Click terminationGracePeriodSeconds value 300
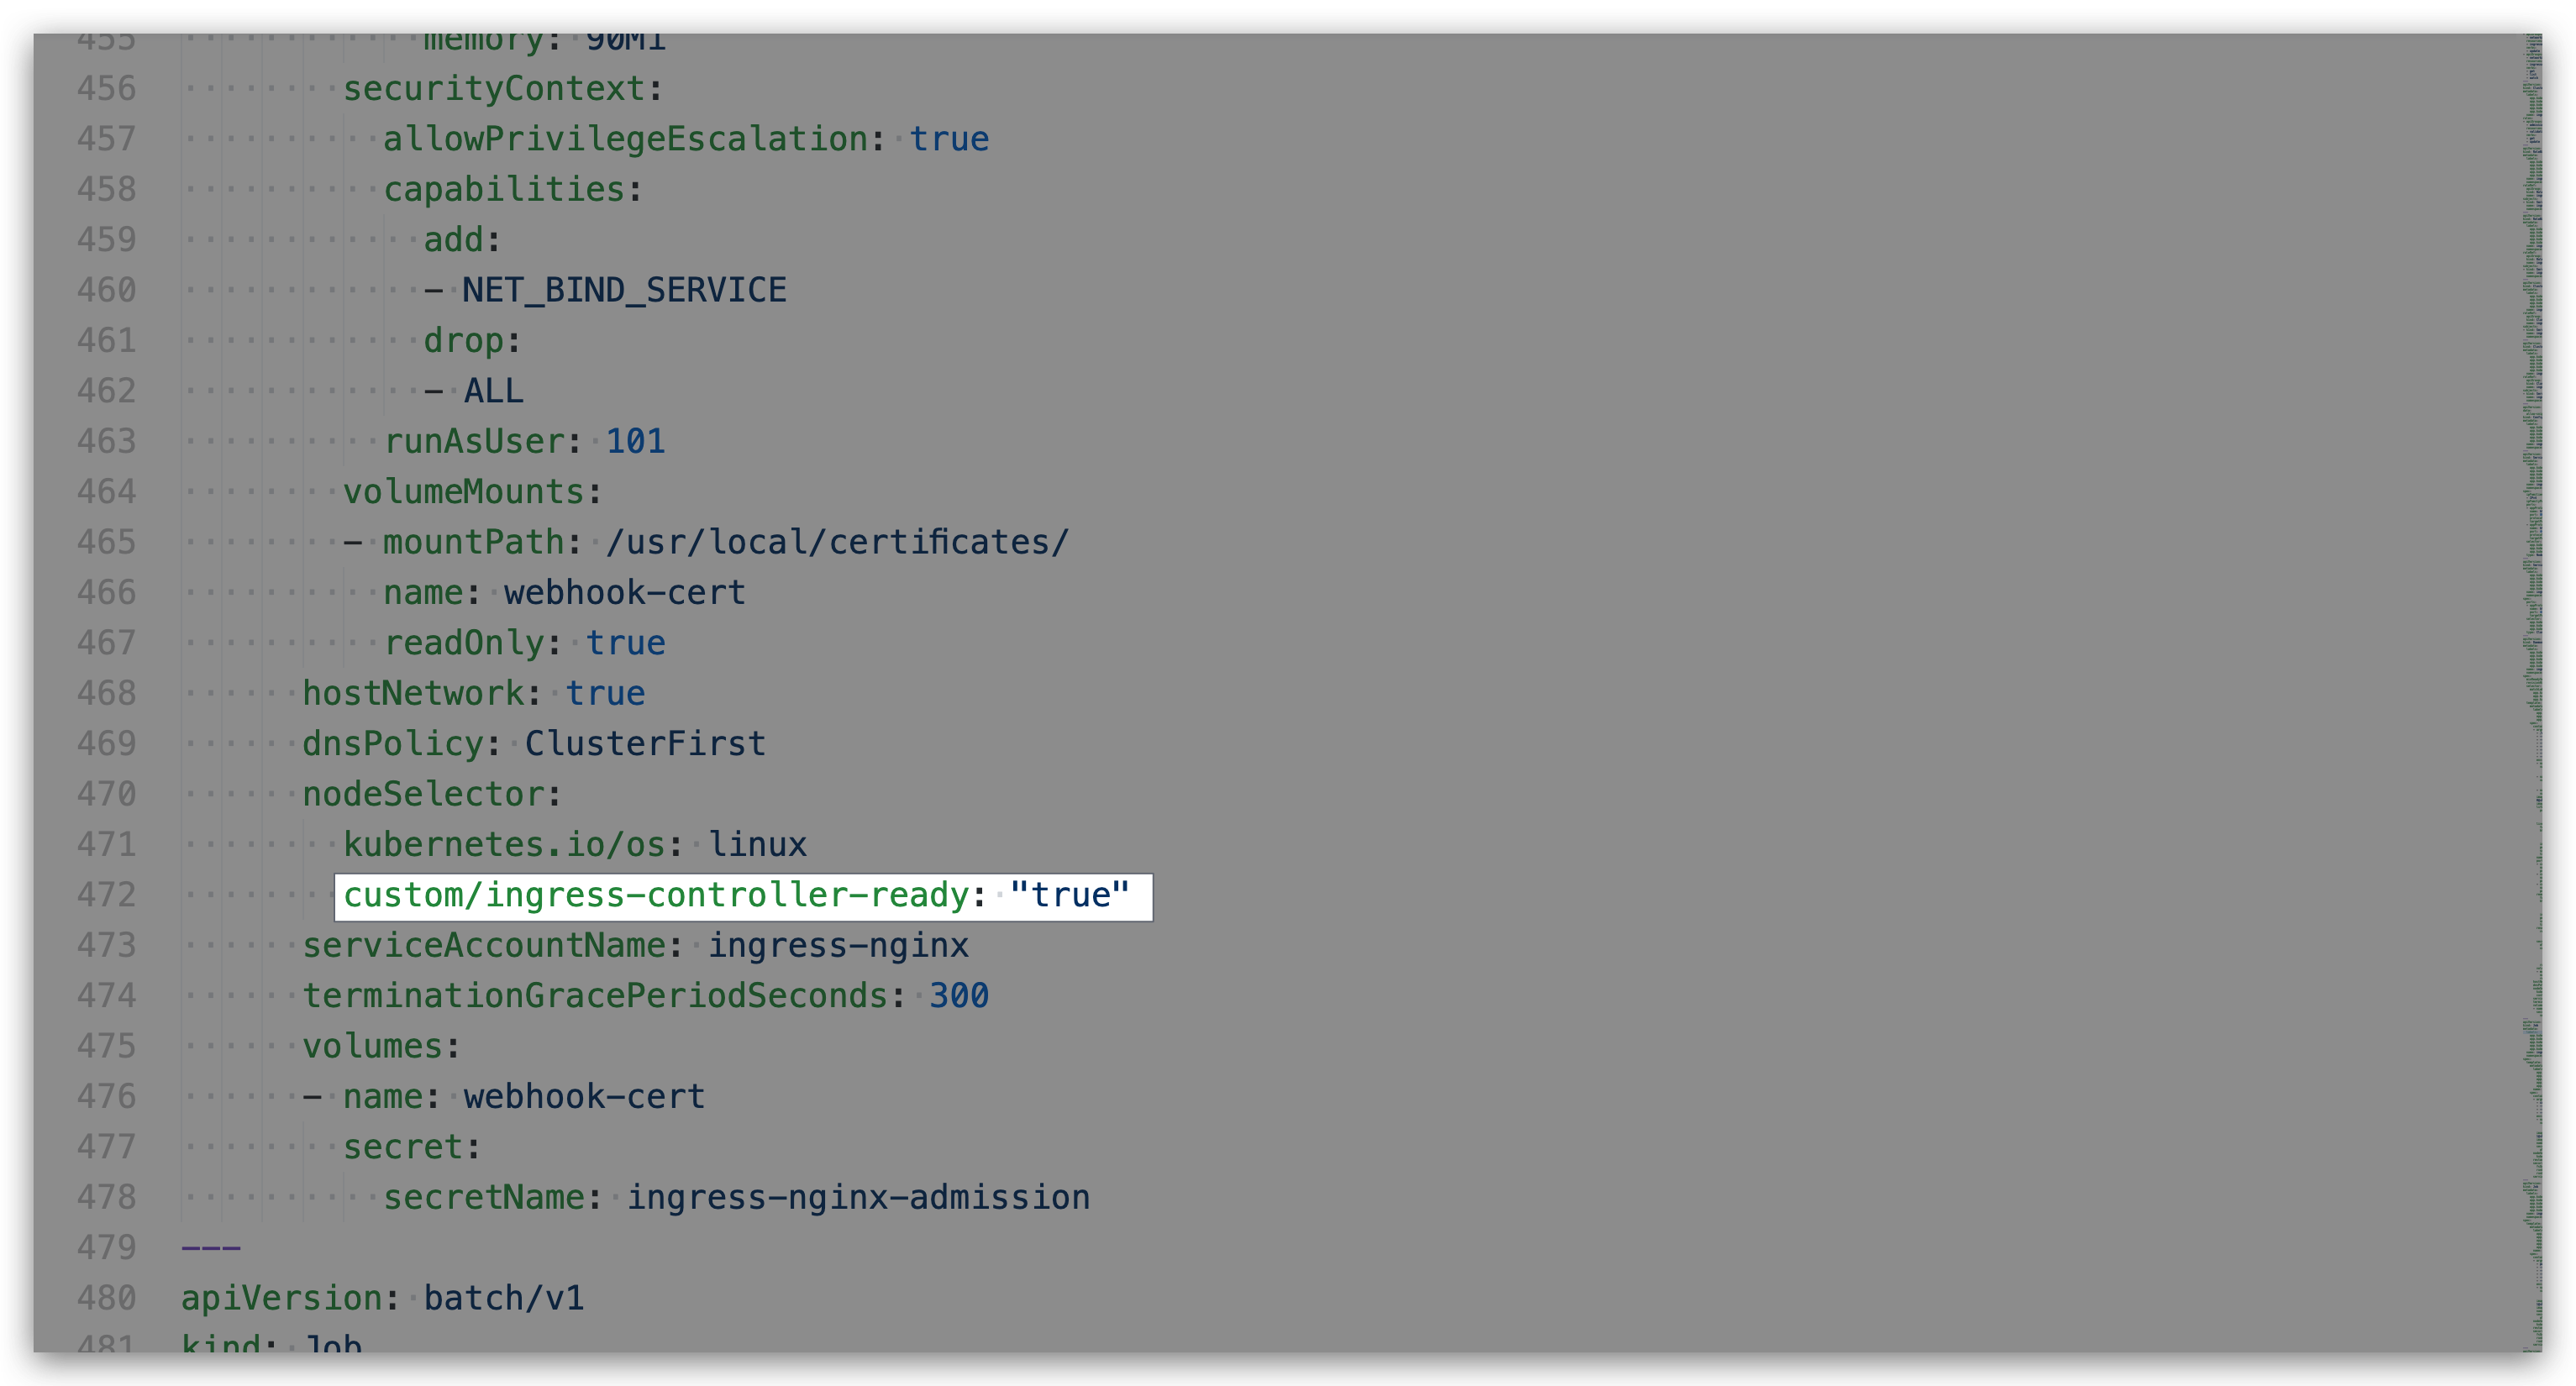 click(x=958, y=996)
